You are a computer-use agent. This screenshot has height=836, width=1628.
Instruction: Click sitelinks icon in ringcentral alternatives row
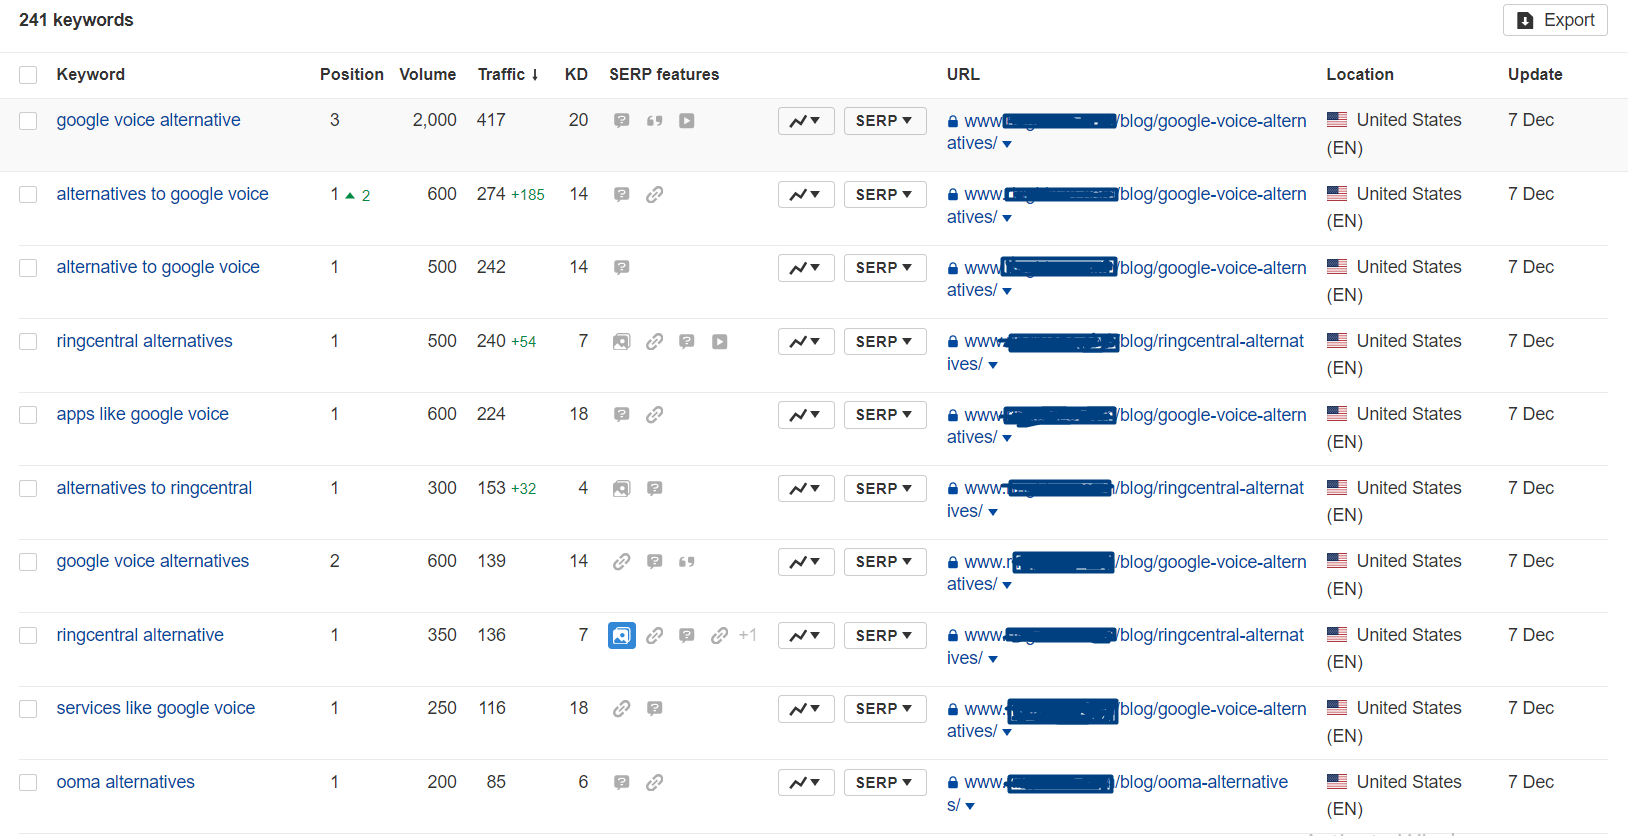click(654, 342)
